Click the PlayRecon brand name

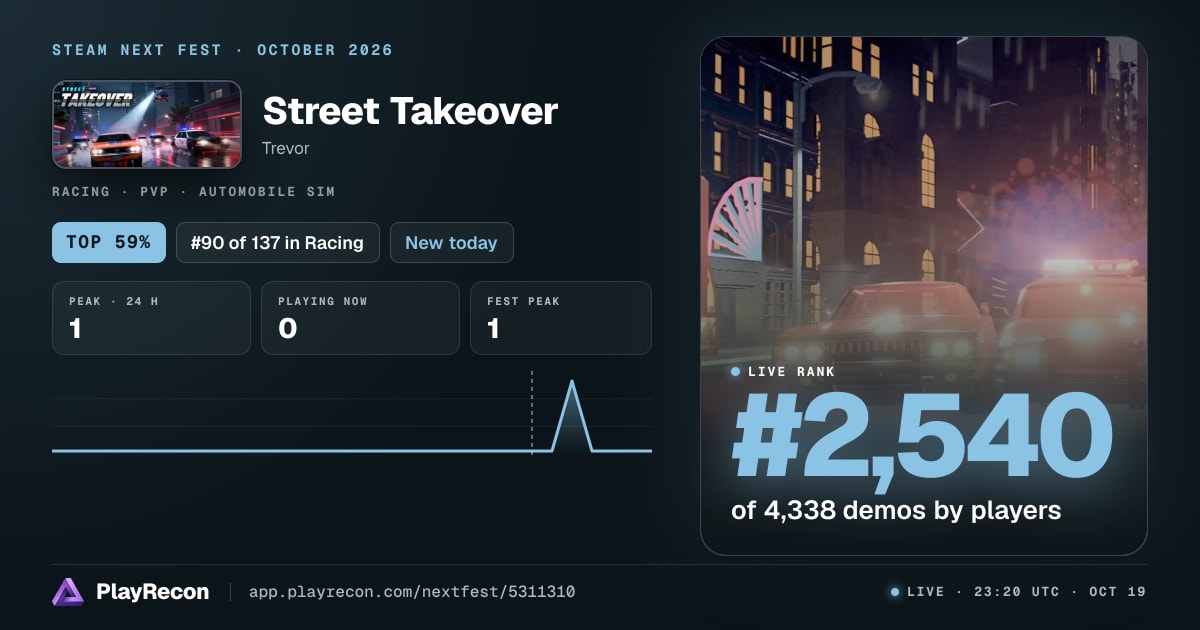click(153, 592)
